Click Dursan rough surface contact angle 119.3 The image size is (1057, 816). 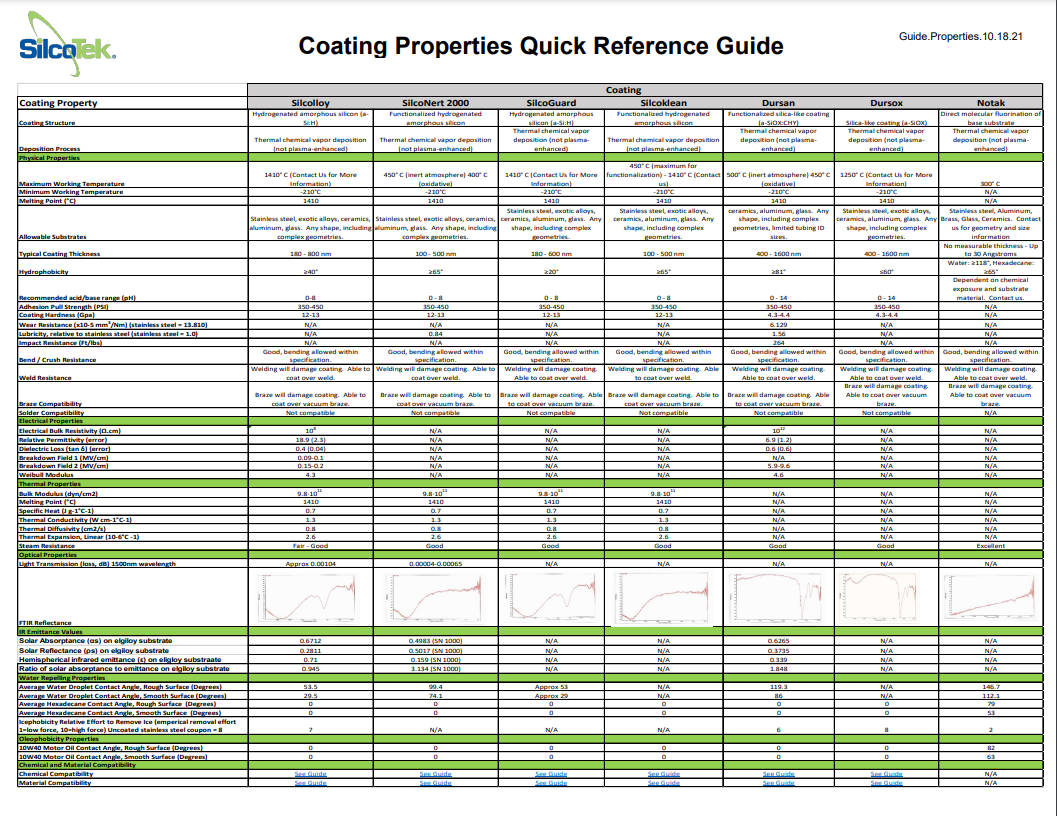coord(779,687)
